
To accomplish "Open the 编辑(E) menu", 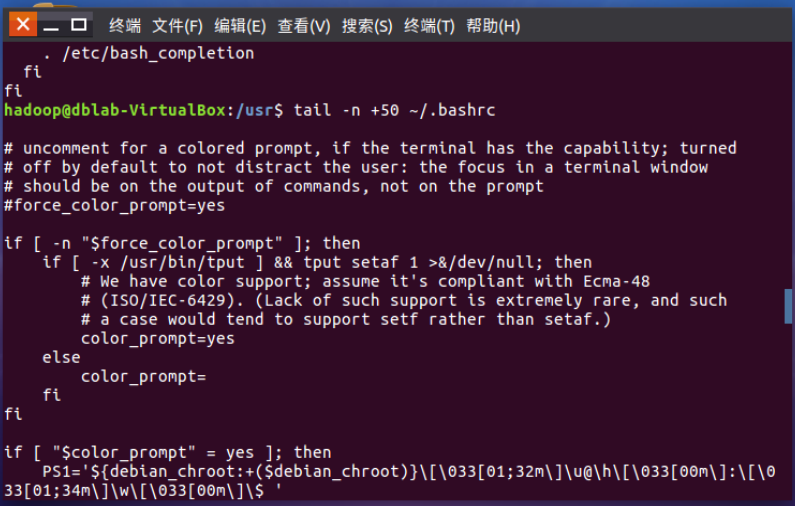I will tap(240, 25).
